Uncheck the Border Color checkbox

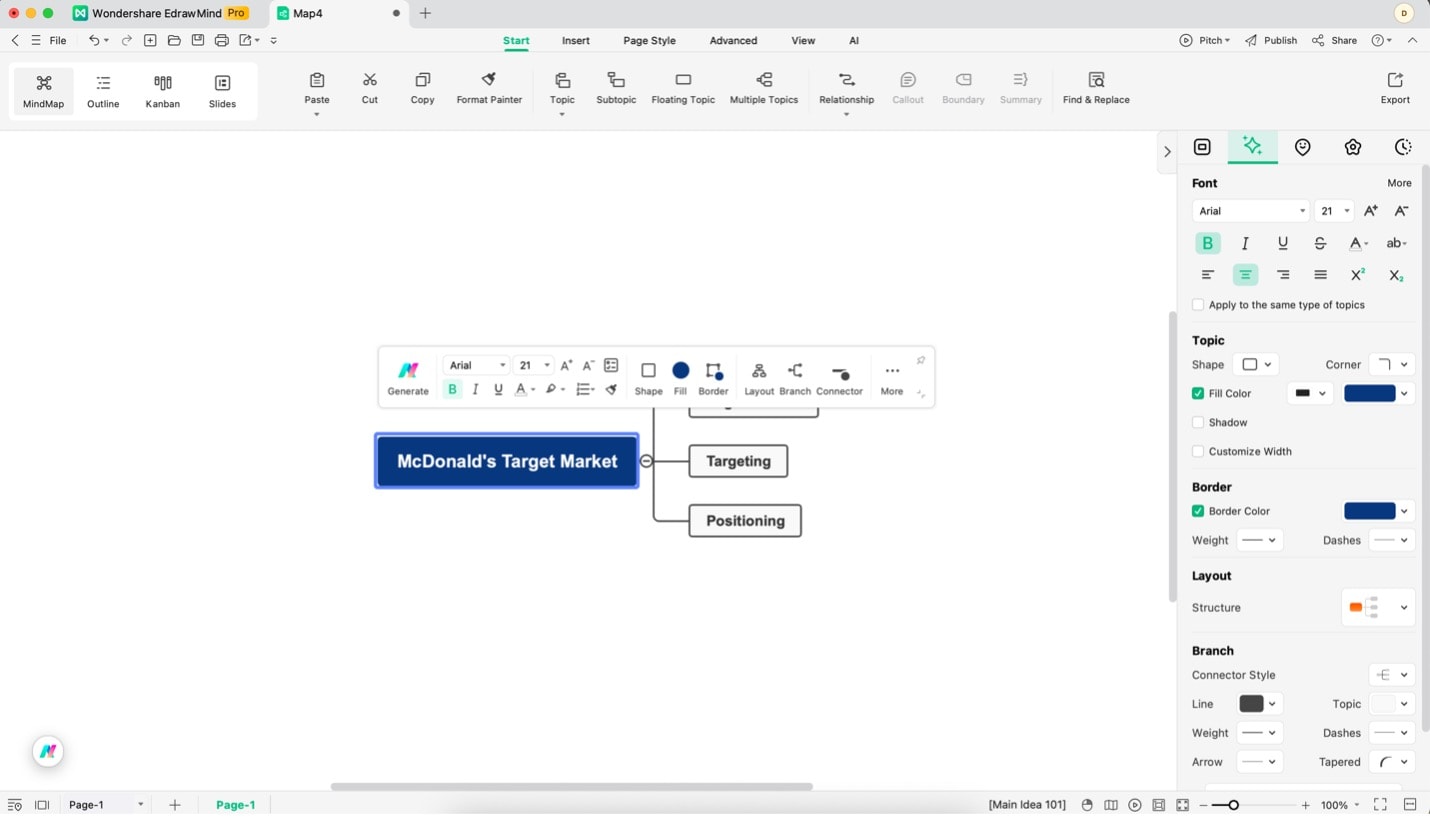[x=1198, y=511]
